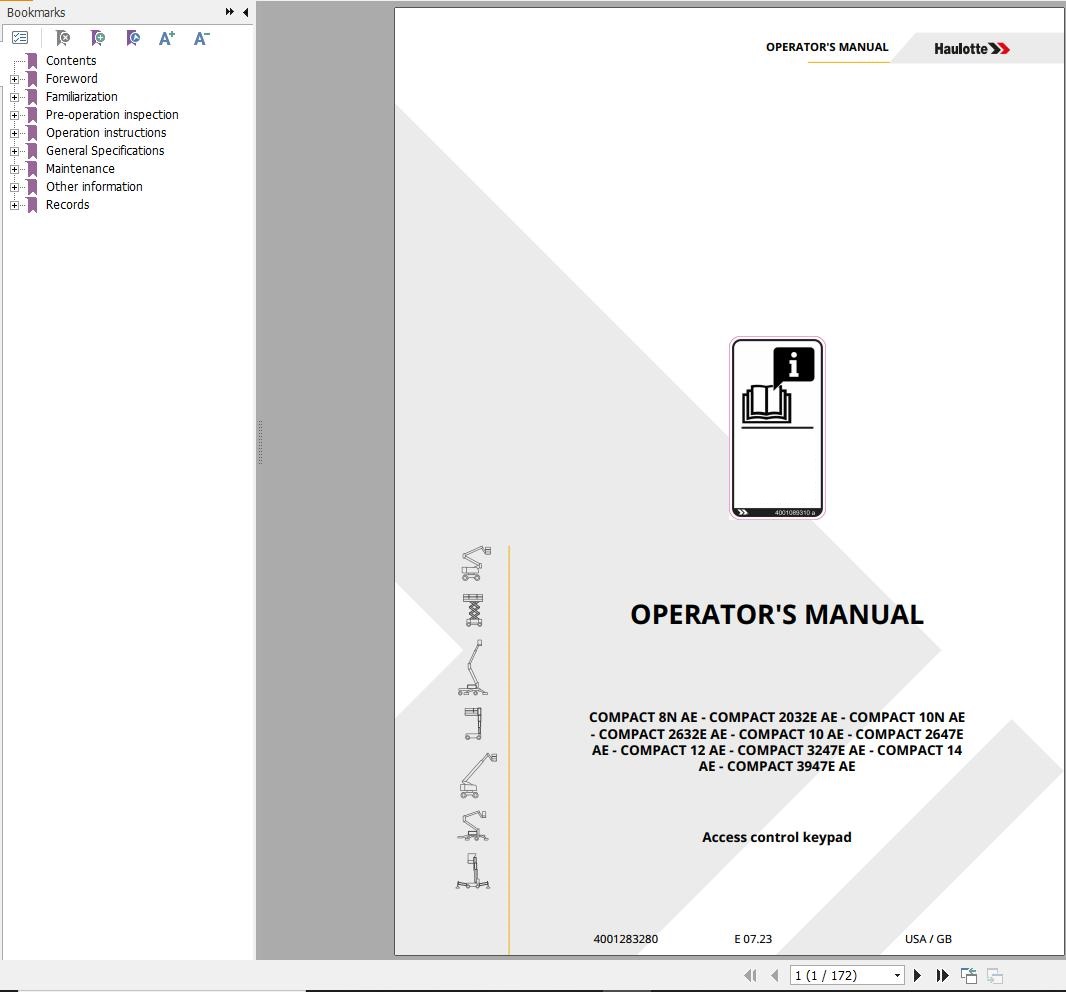
Task: Click the Bookmarks panel title
Action: point(36,12)
